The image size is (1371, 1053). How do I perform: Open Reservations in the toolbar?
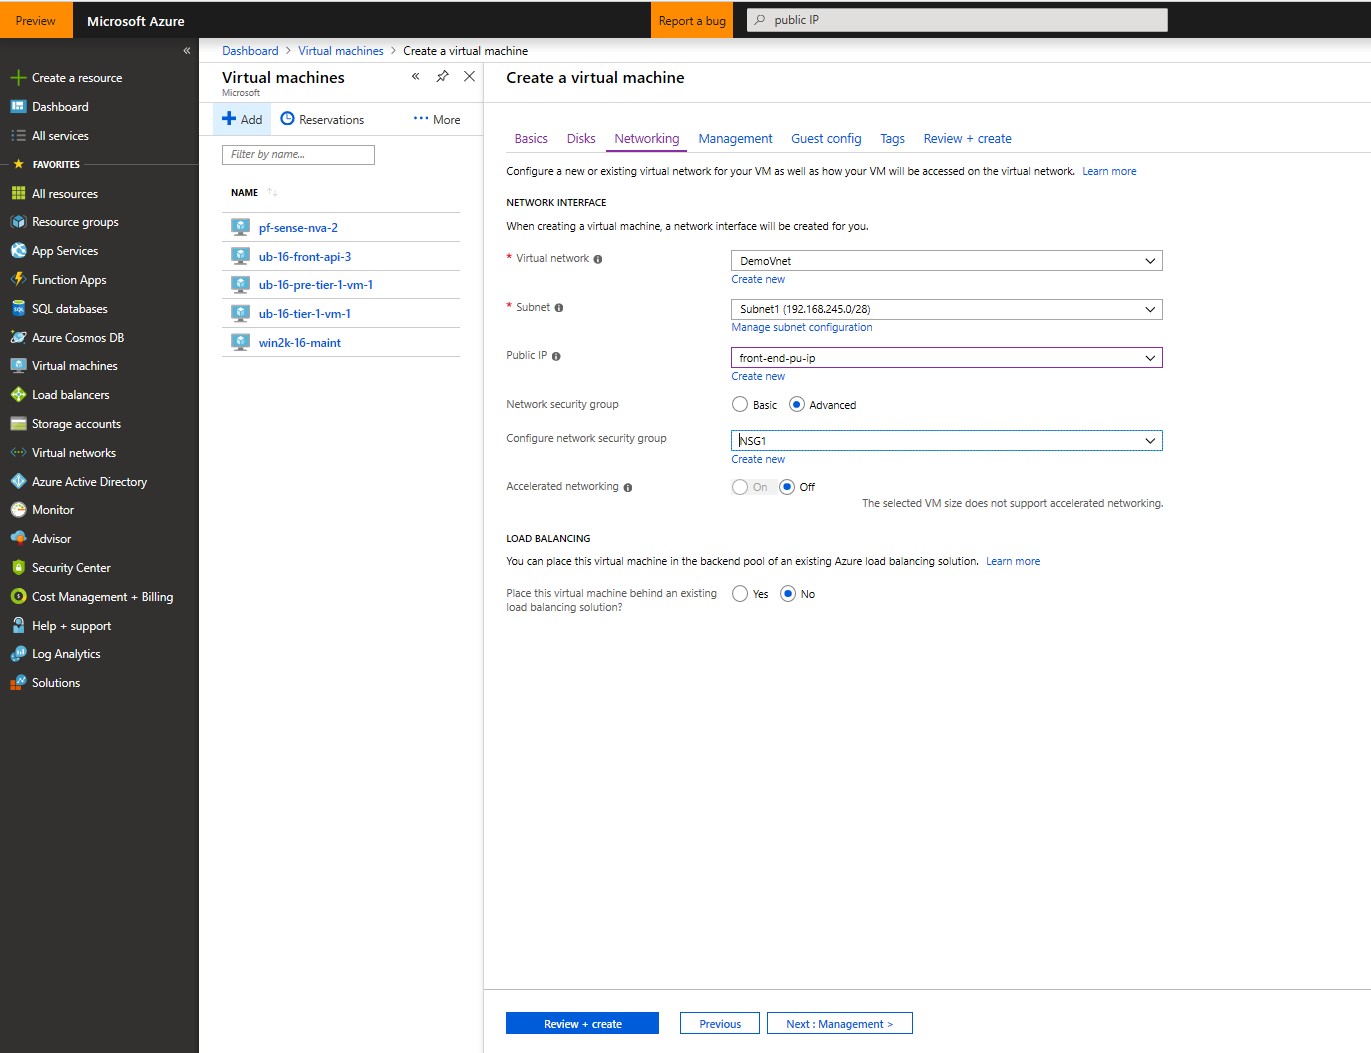[322, 119]
